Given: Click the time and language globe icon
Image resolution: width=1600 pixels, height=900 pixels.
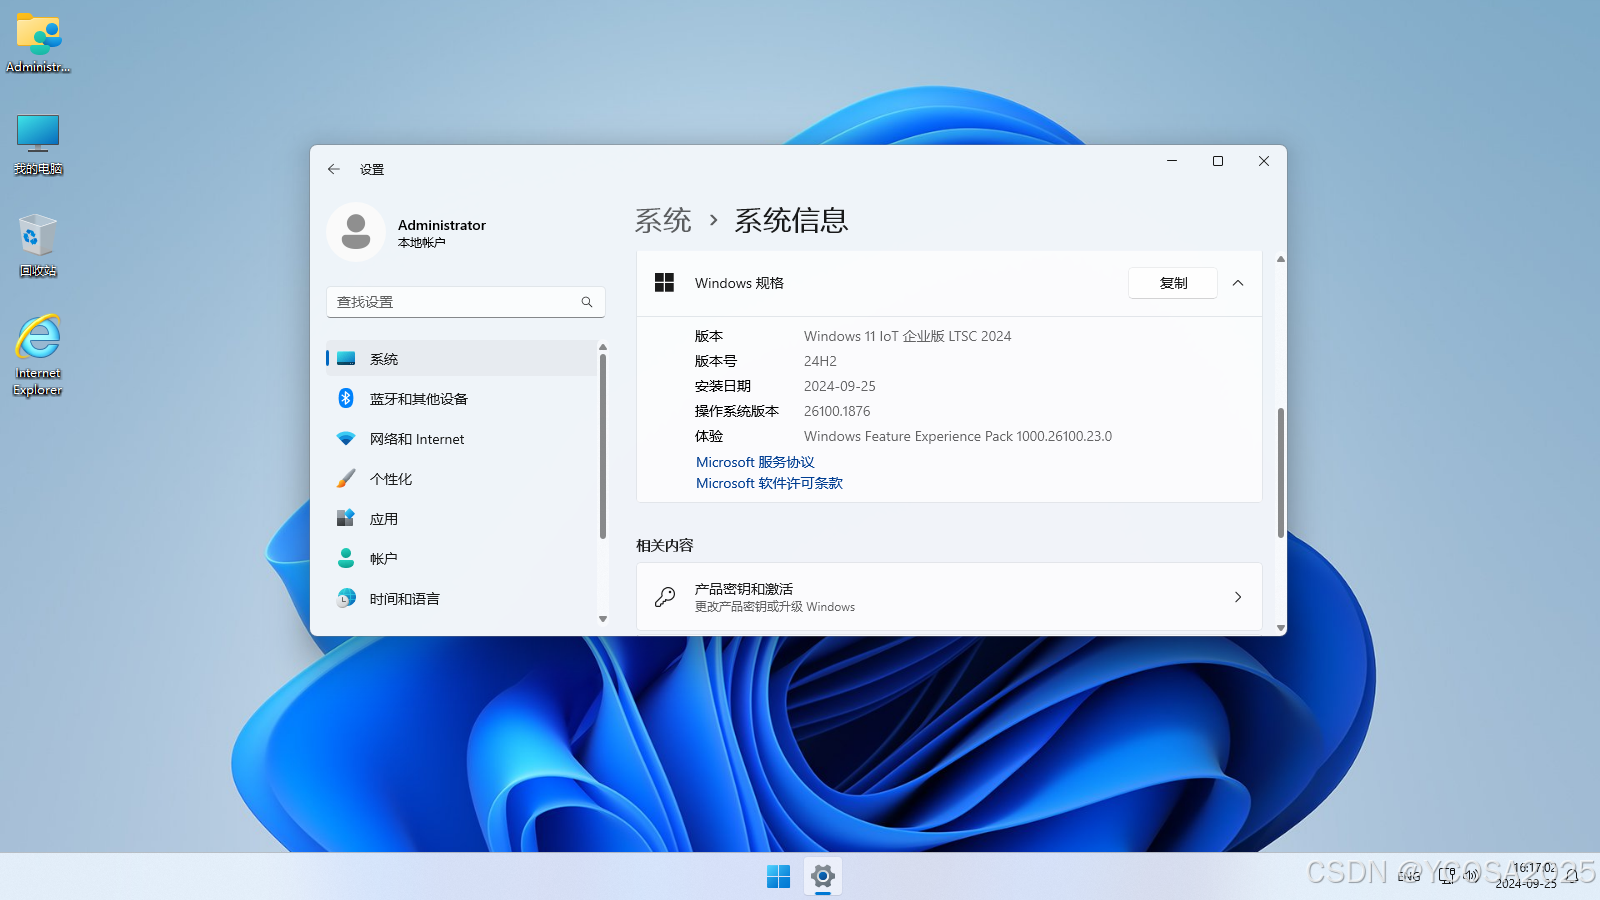Looking at the screenshot, I should coord(346,598).
